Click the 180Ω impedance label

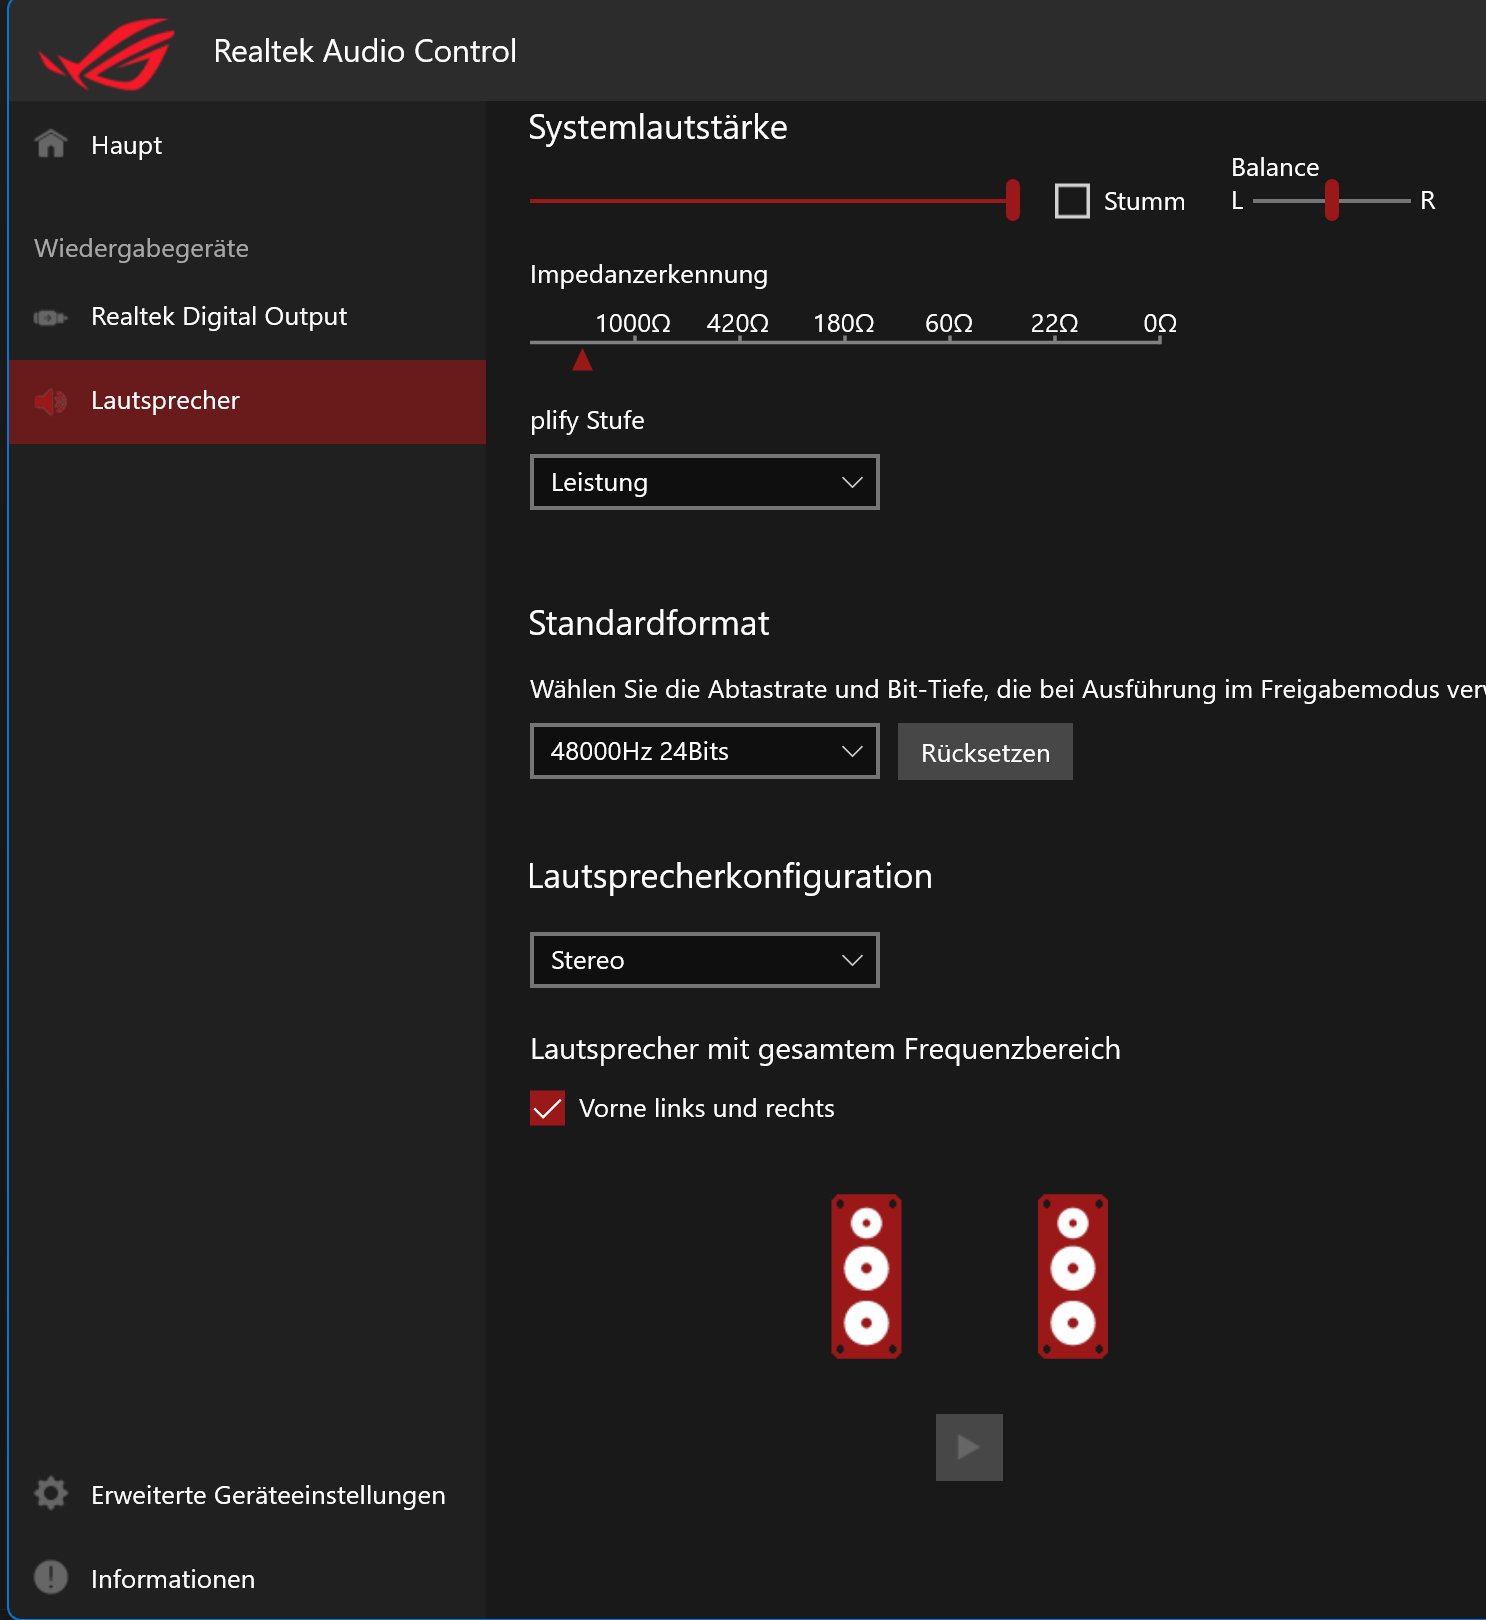click(x=844, y=323)
